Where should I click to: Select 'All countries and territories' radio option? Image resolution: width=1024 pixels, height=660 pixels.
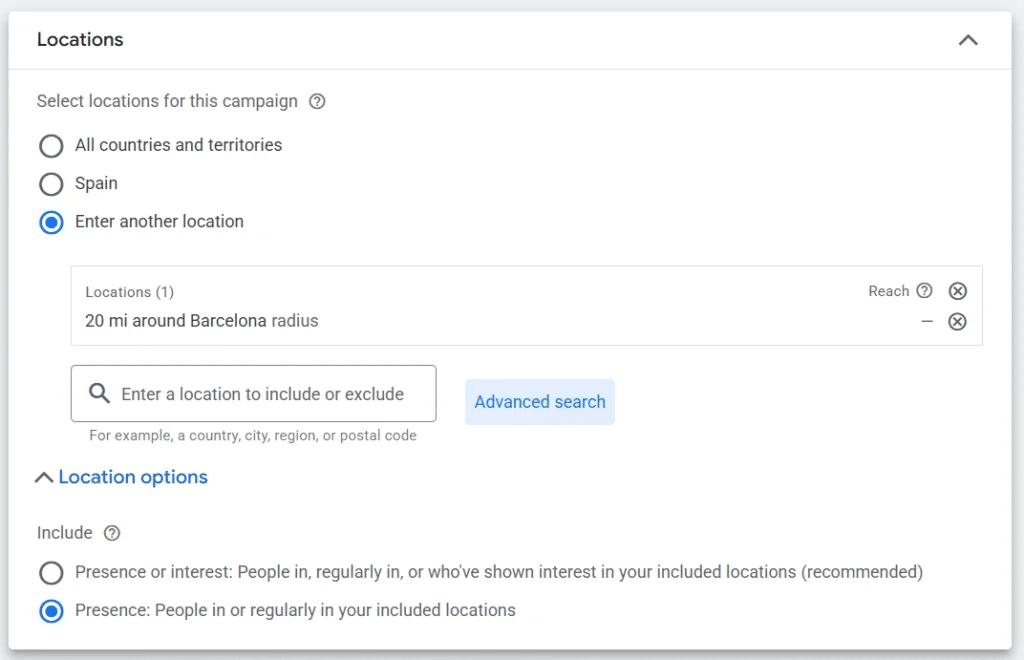tap(51, 146)
